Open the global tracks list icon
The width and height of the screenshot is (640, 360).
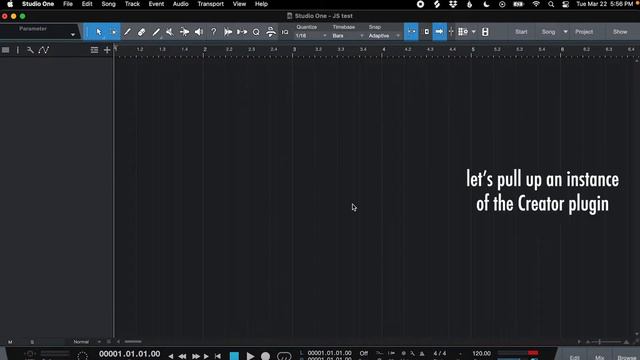94,50
